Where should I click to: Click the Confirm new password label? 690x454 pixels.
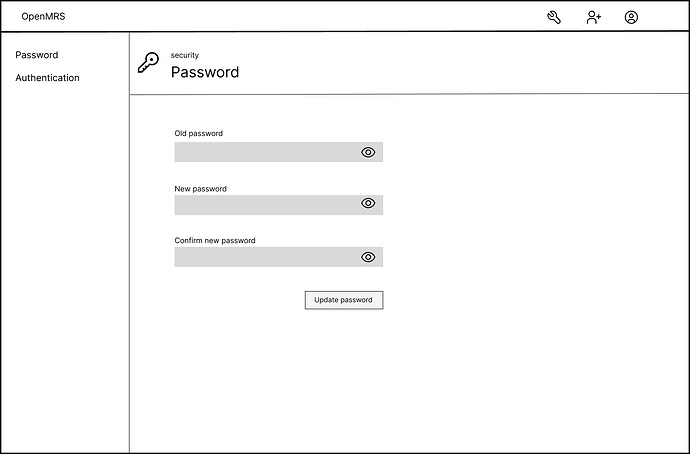[x=215, y=241]
